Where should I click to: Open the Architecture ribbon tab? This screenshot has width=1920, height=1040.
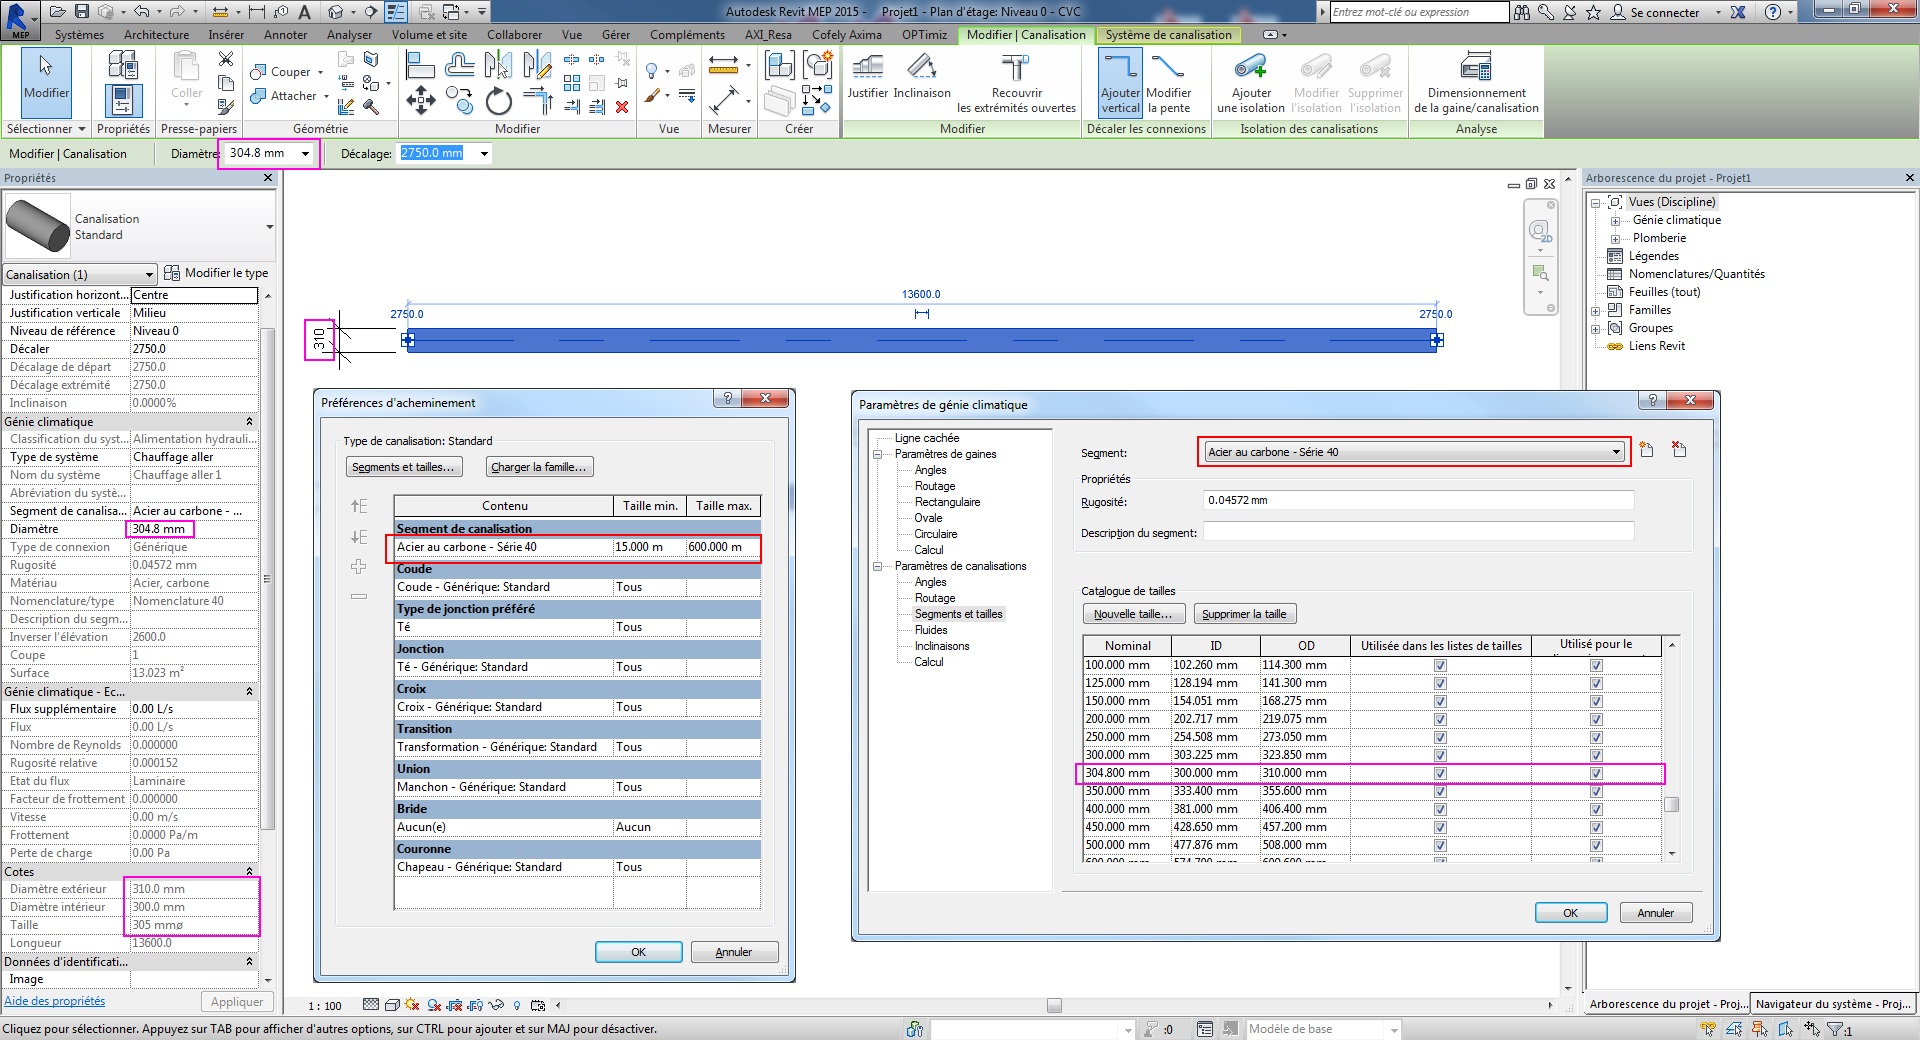156,34
